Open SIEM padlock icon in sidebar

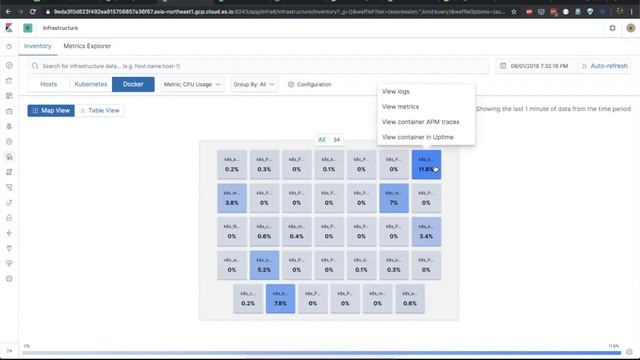(9, 218)
